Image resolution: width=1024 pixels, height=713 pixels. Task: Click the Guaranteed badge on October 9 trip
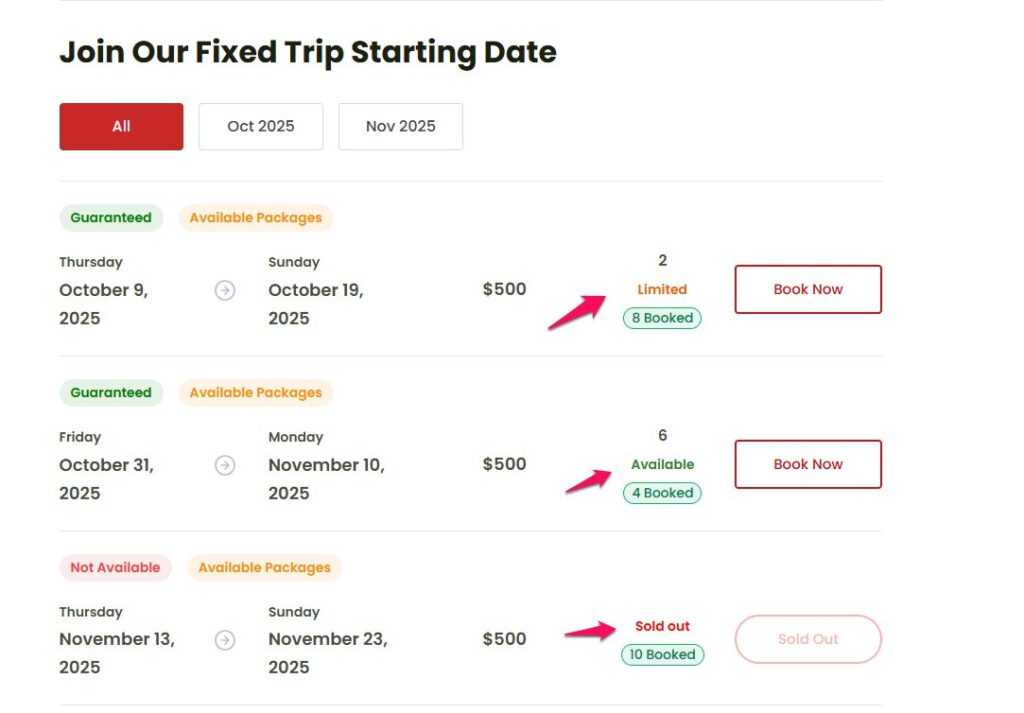click(x=111, y=218)
